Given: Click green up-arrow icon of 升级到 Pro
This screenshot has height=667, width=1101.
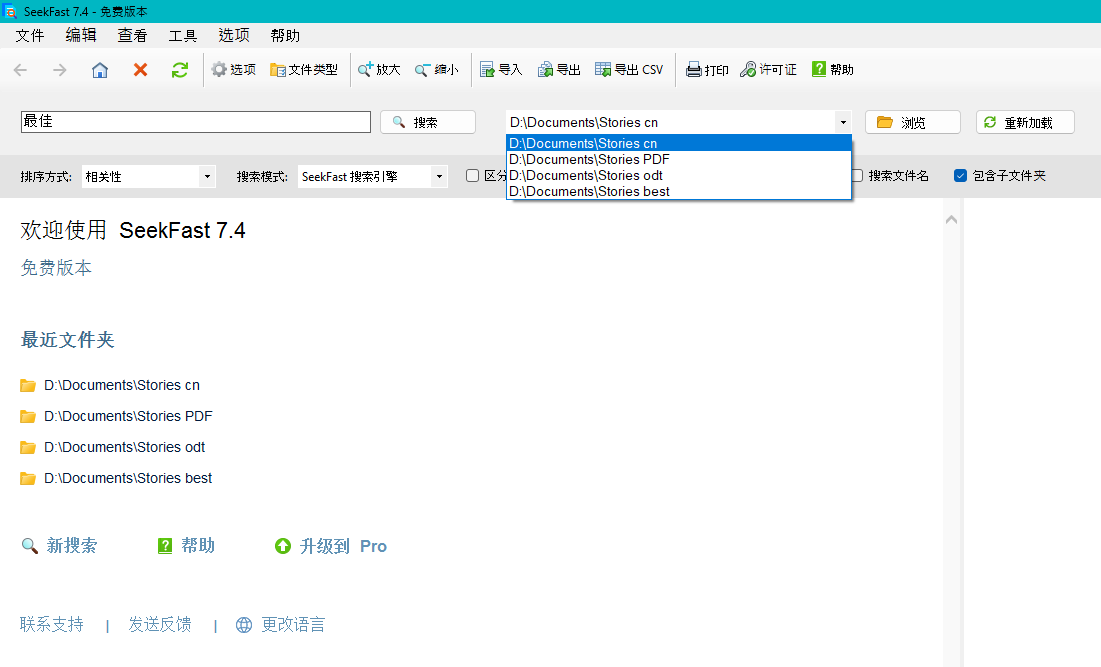Looking at the screenshot, I should [283, 546].
